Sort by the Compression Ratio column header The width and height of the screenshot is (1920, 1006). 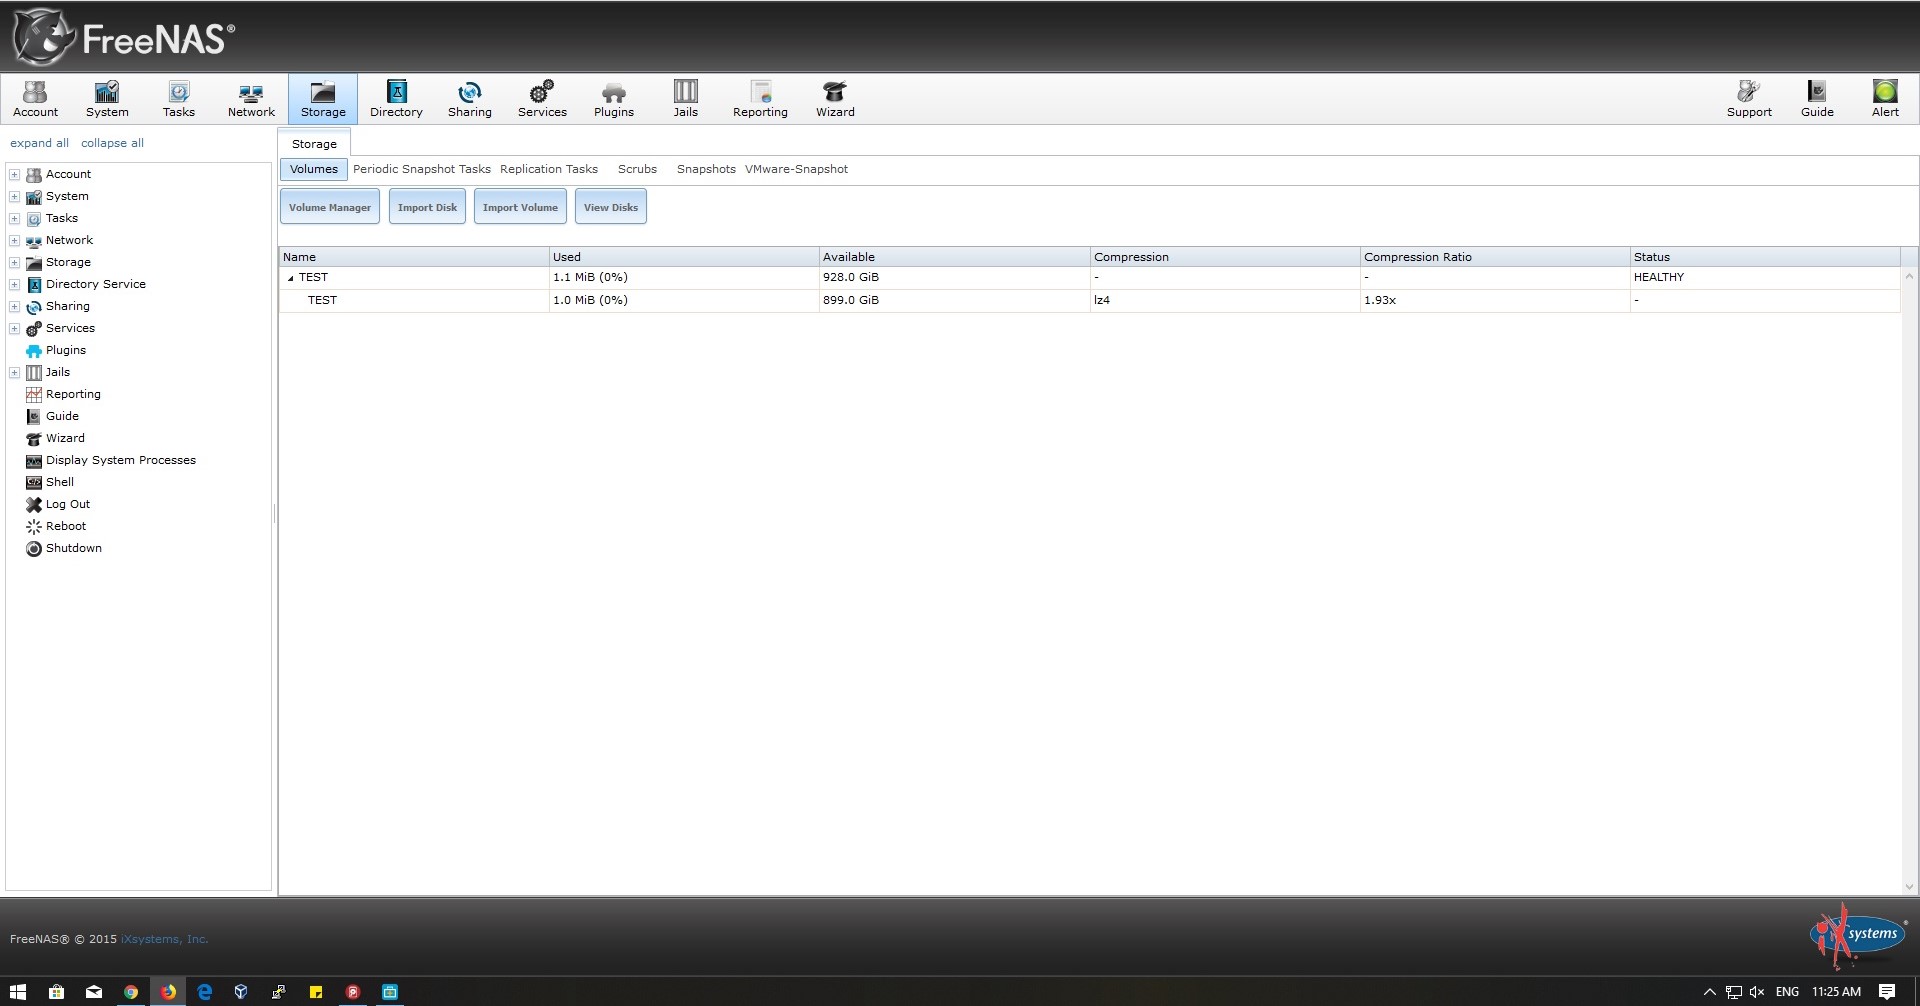(1495, 257)
